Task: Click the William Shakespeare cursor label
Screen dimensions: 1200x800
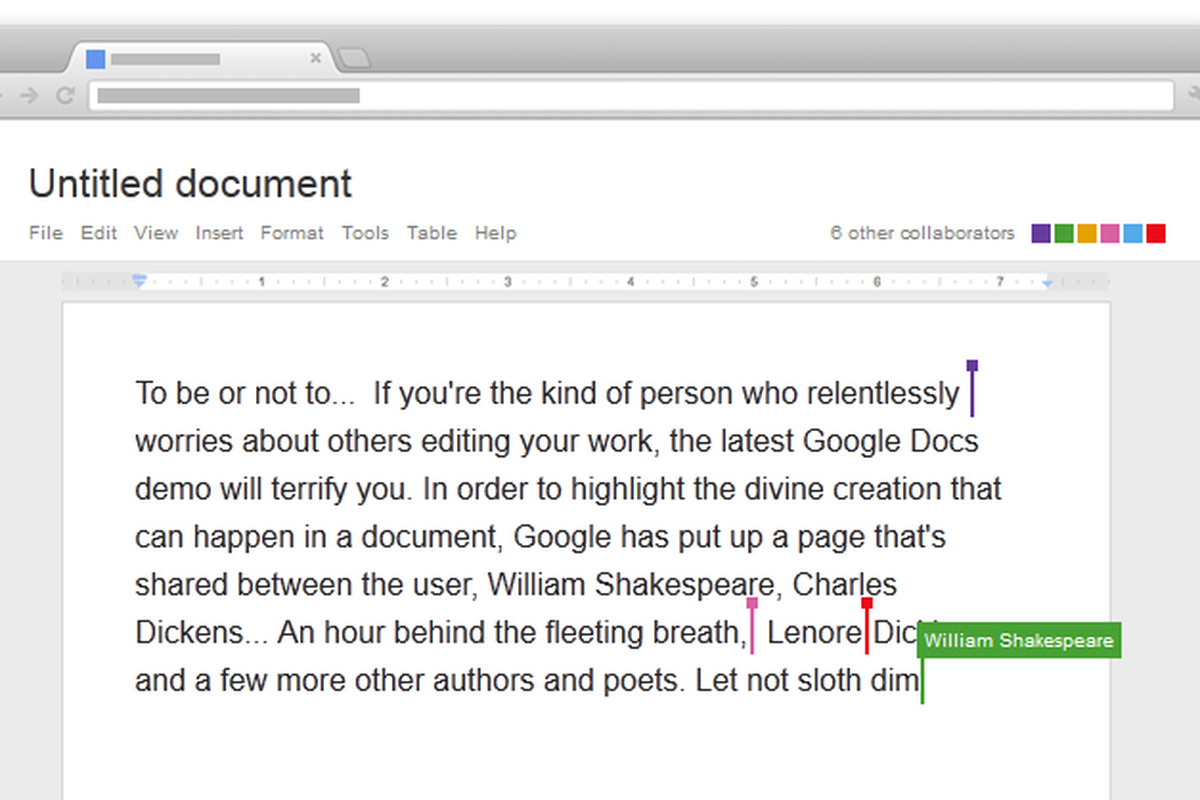Action: point(1019,641)
